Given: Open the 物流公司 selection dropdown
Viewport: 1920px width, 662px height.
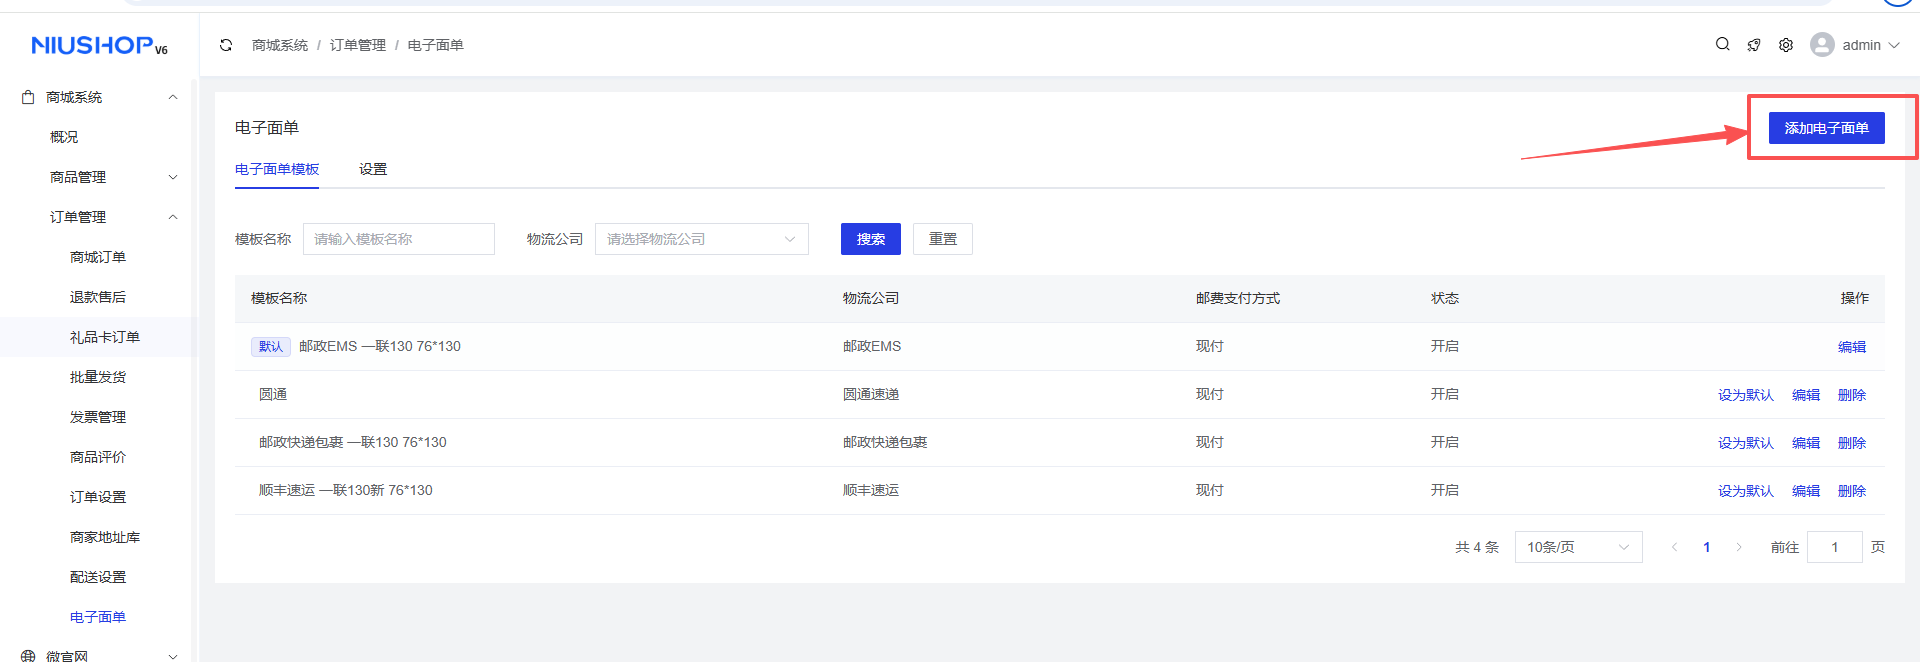Looking at the screenshot, I should point(701,239).
